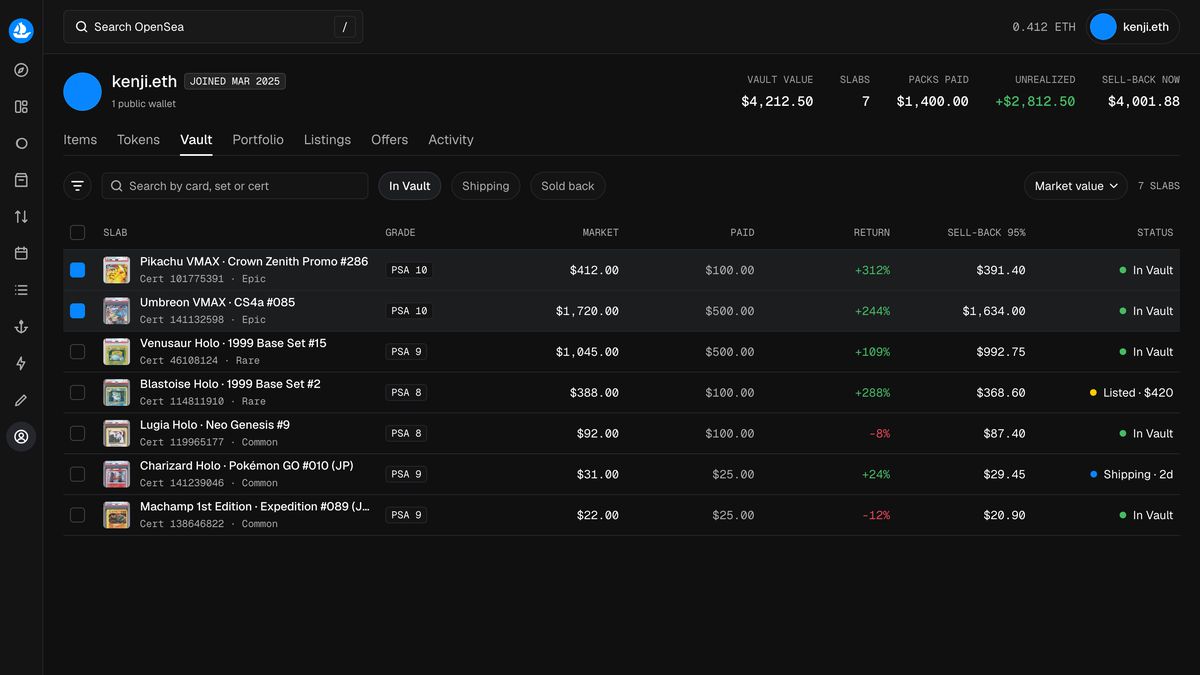The height and width of the screenshot is (675, 1200).
Task: Click the RETURN column header
Action: tap(871, 233)
